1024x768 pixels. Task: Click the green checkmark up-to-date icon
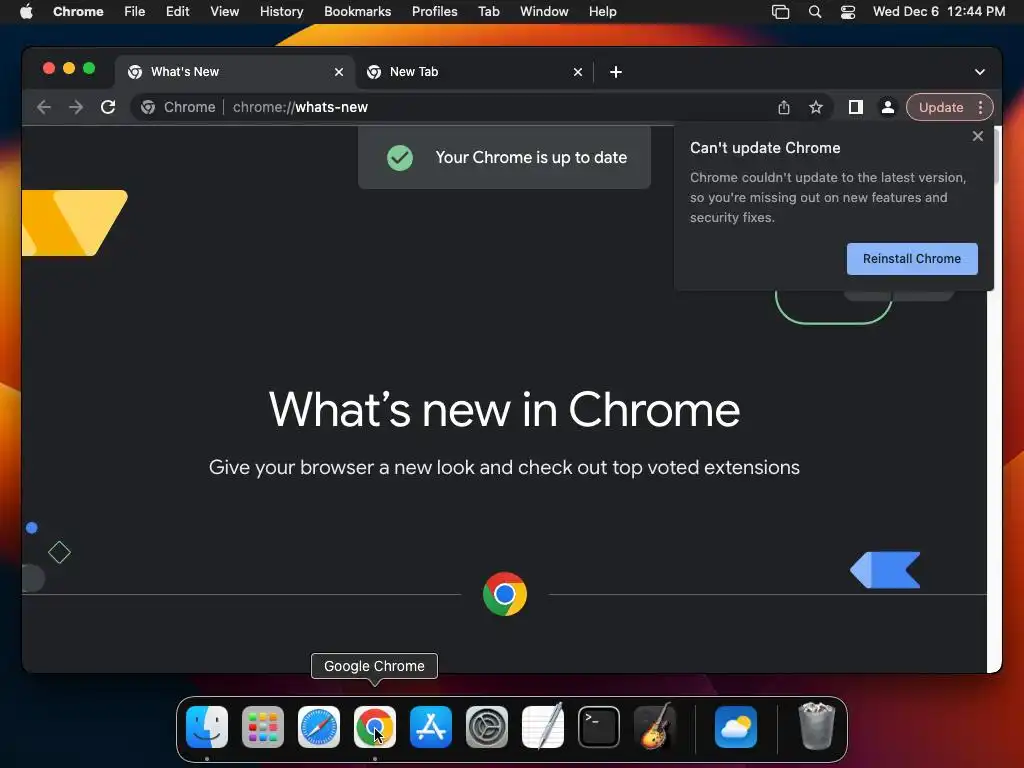(400, 157)
